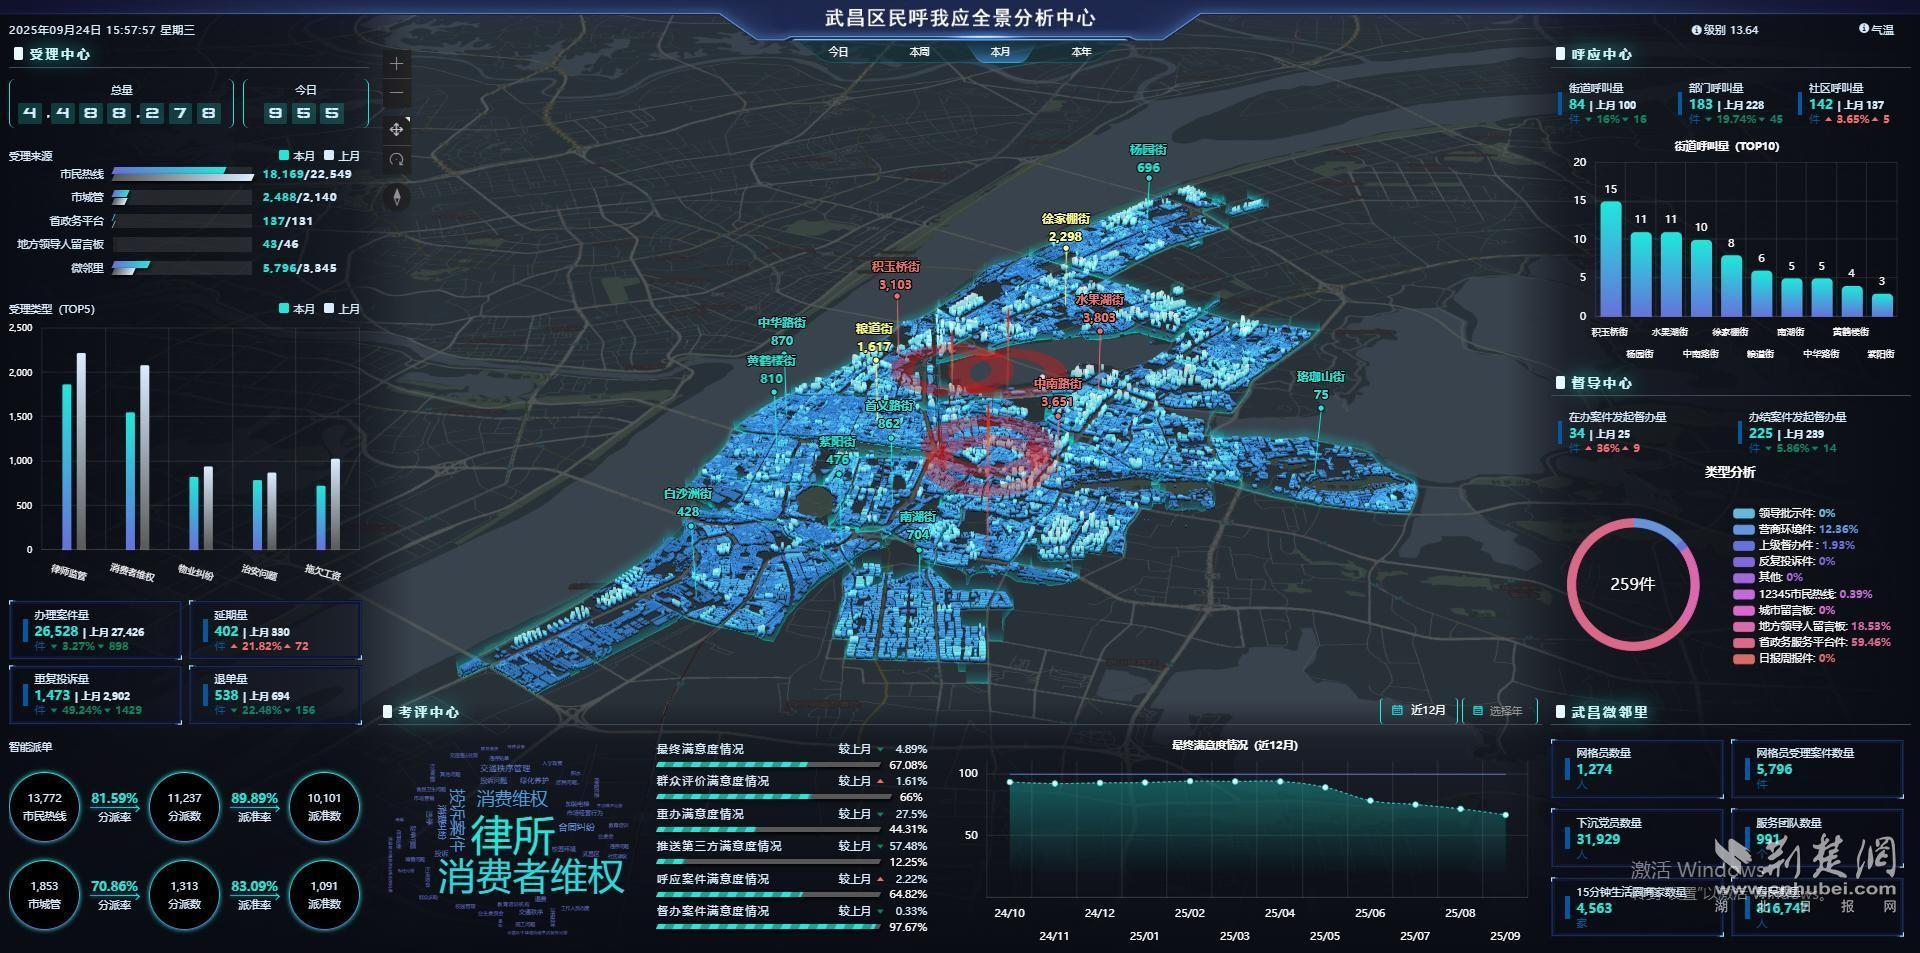Click info icon next to 级别 13.64

pyautogui.click(x=1696, y=30)
